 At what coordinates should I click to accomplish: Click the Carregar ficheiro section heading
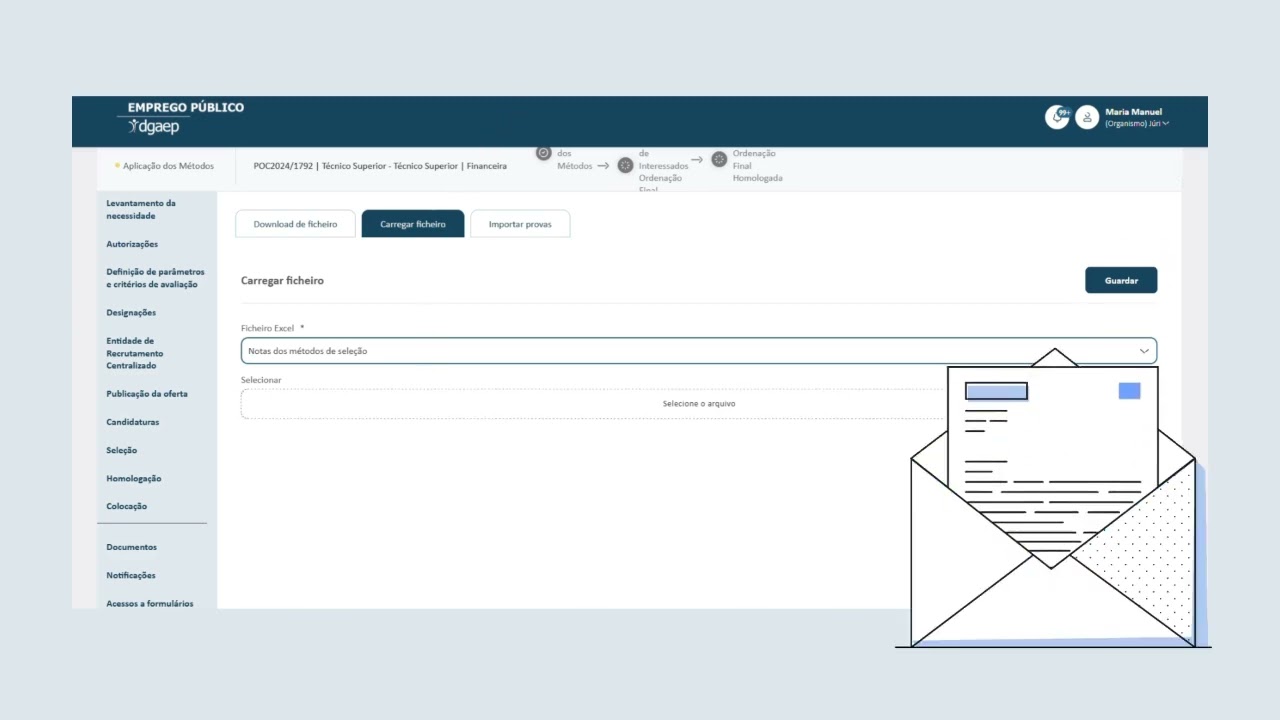282,281
